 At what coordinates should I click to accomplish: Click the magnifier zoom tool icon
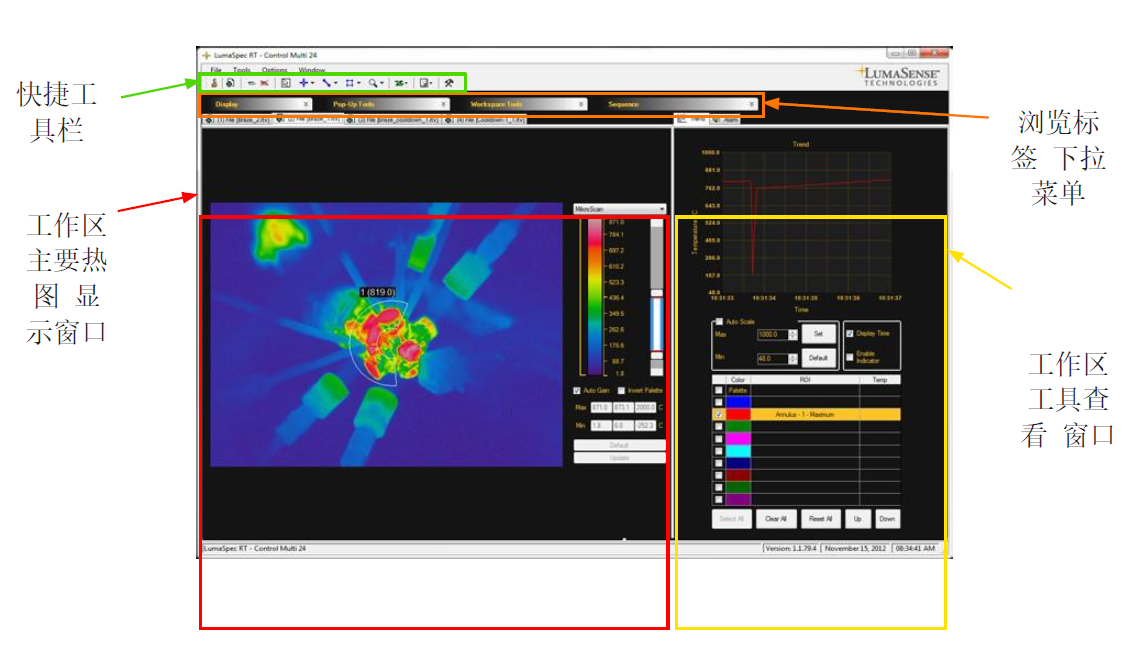point(373,84)
